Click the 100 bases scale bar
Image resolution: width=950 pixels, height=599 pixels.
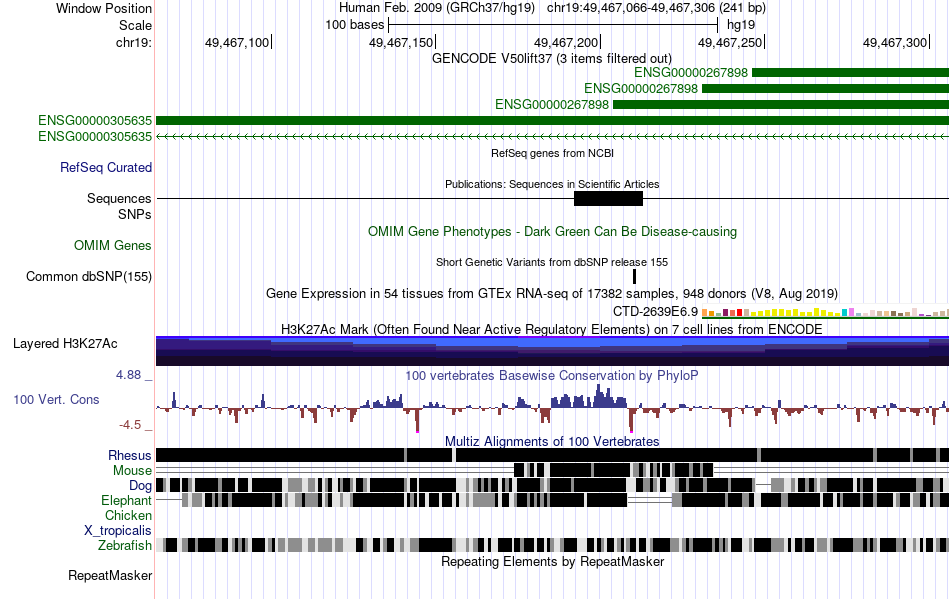tap(553, 25)
